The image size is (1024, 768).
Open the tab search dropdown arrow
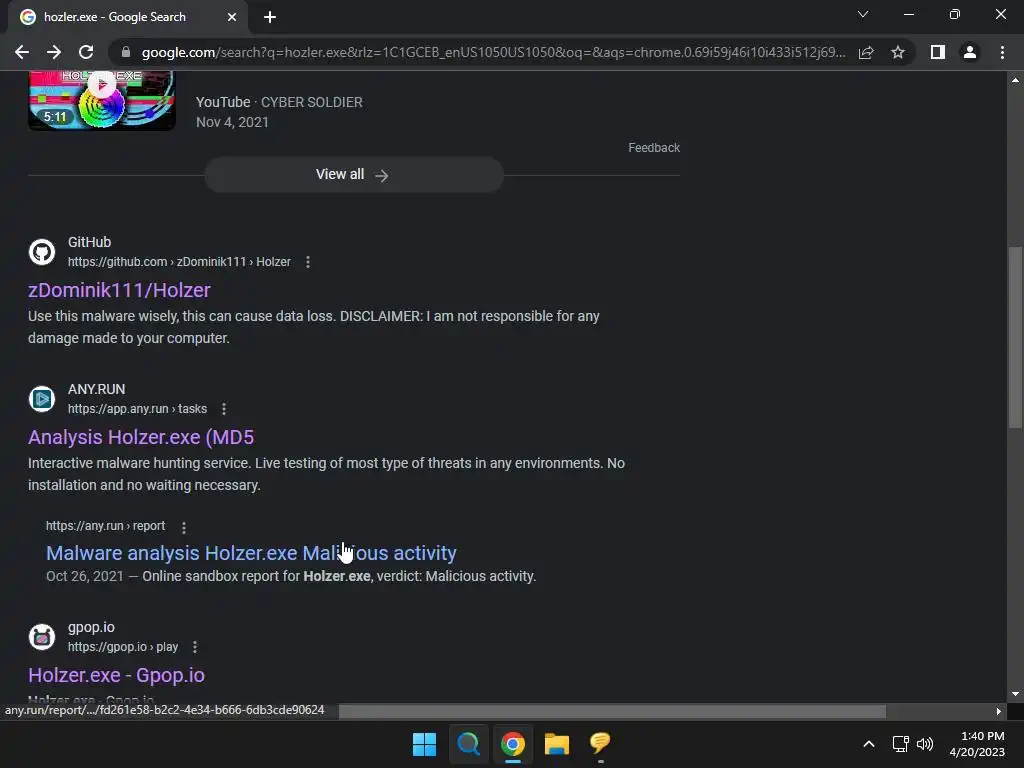click(863, 14)
